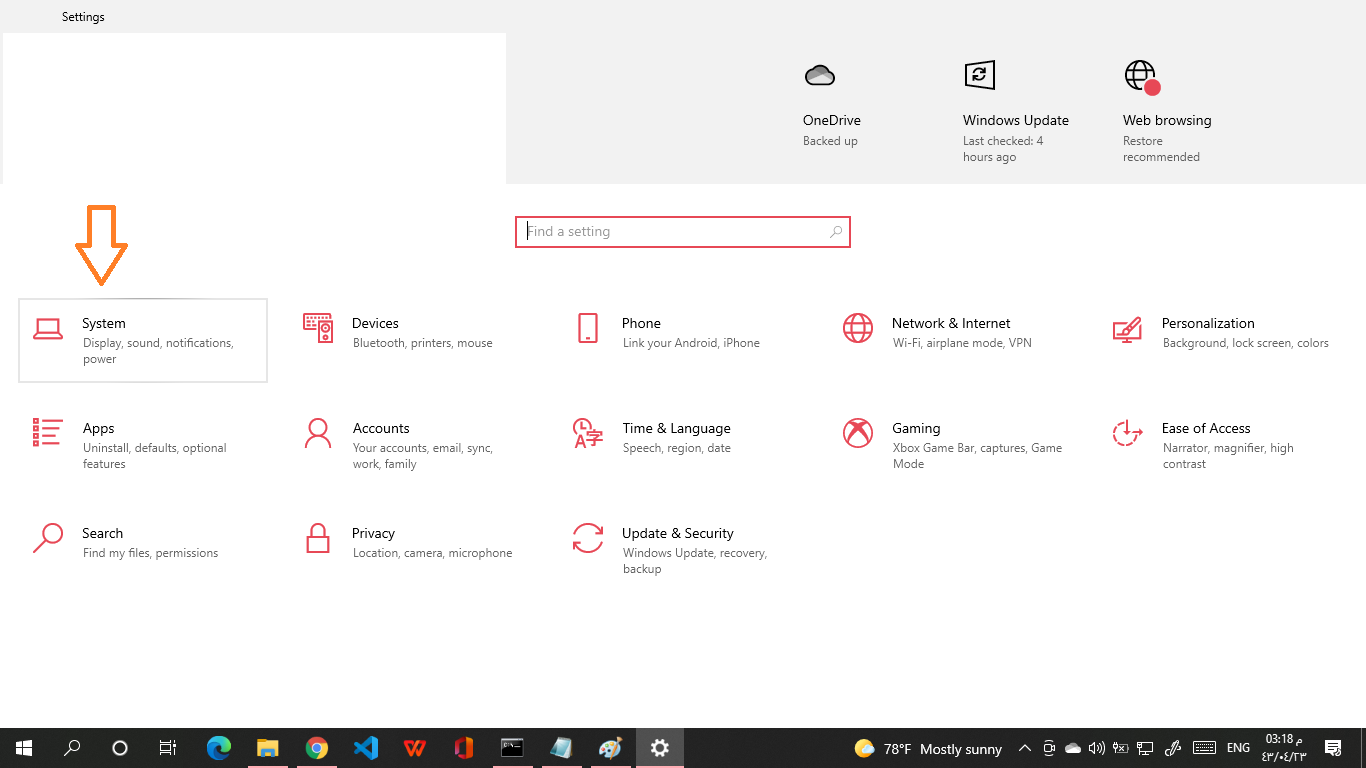Open Gaming settings with Xbox icon

click(x=953, y=445)
